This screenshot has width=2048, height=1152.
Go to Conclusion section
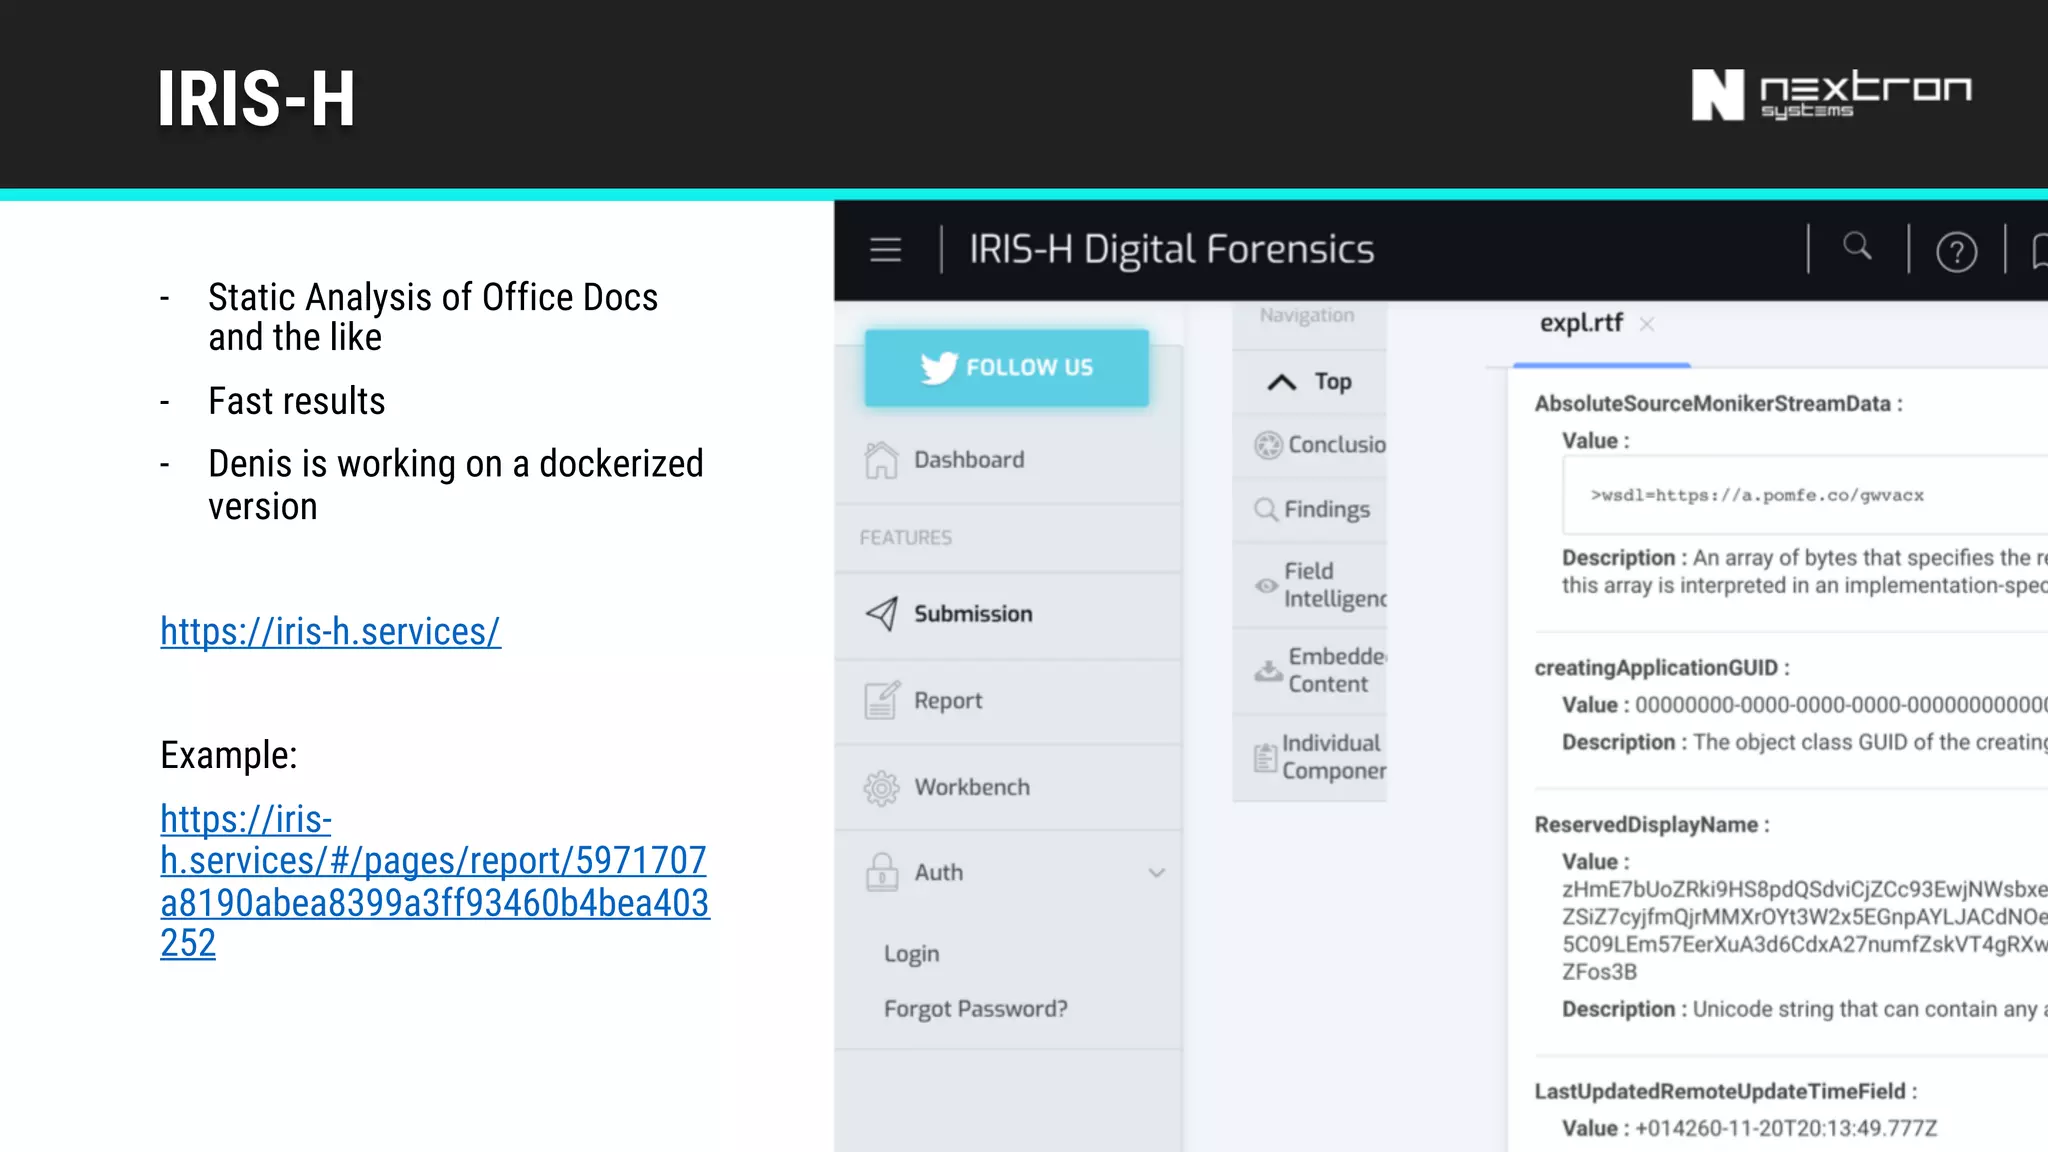click(x=1310, y=445)
